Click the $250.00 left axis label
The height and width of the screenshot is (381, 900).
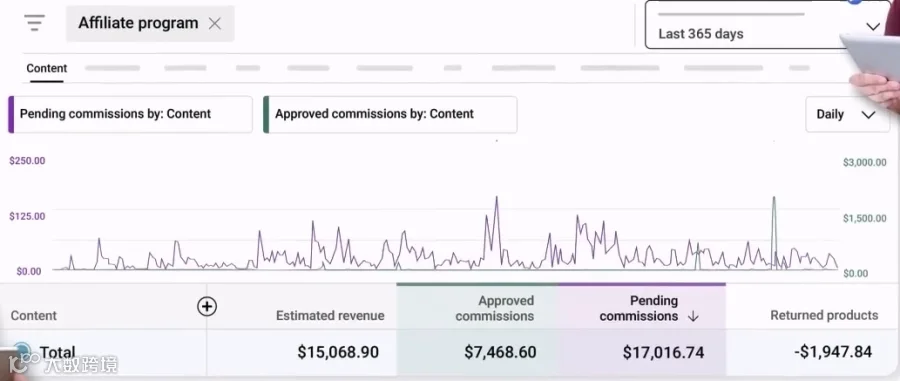coord(27,161)
